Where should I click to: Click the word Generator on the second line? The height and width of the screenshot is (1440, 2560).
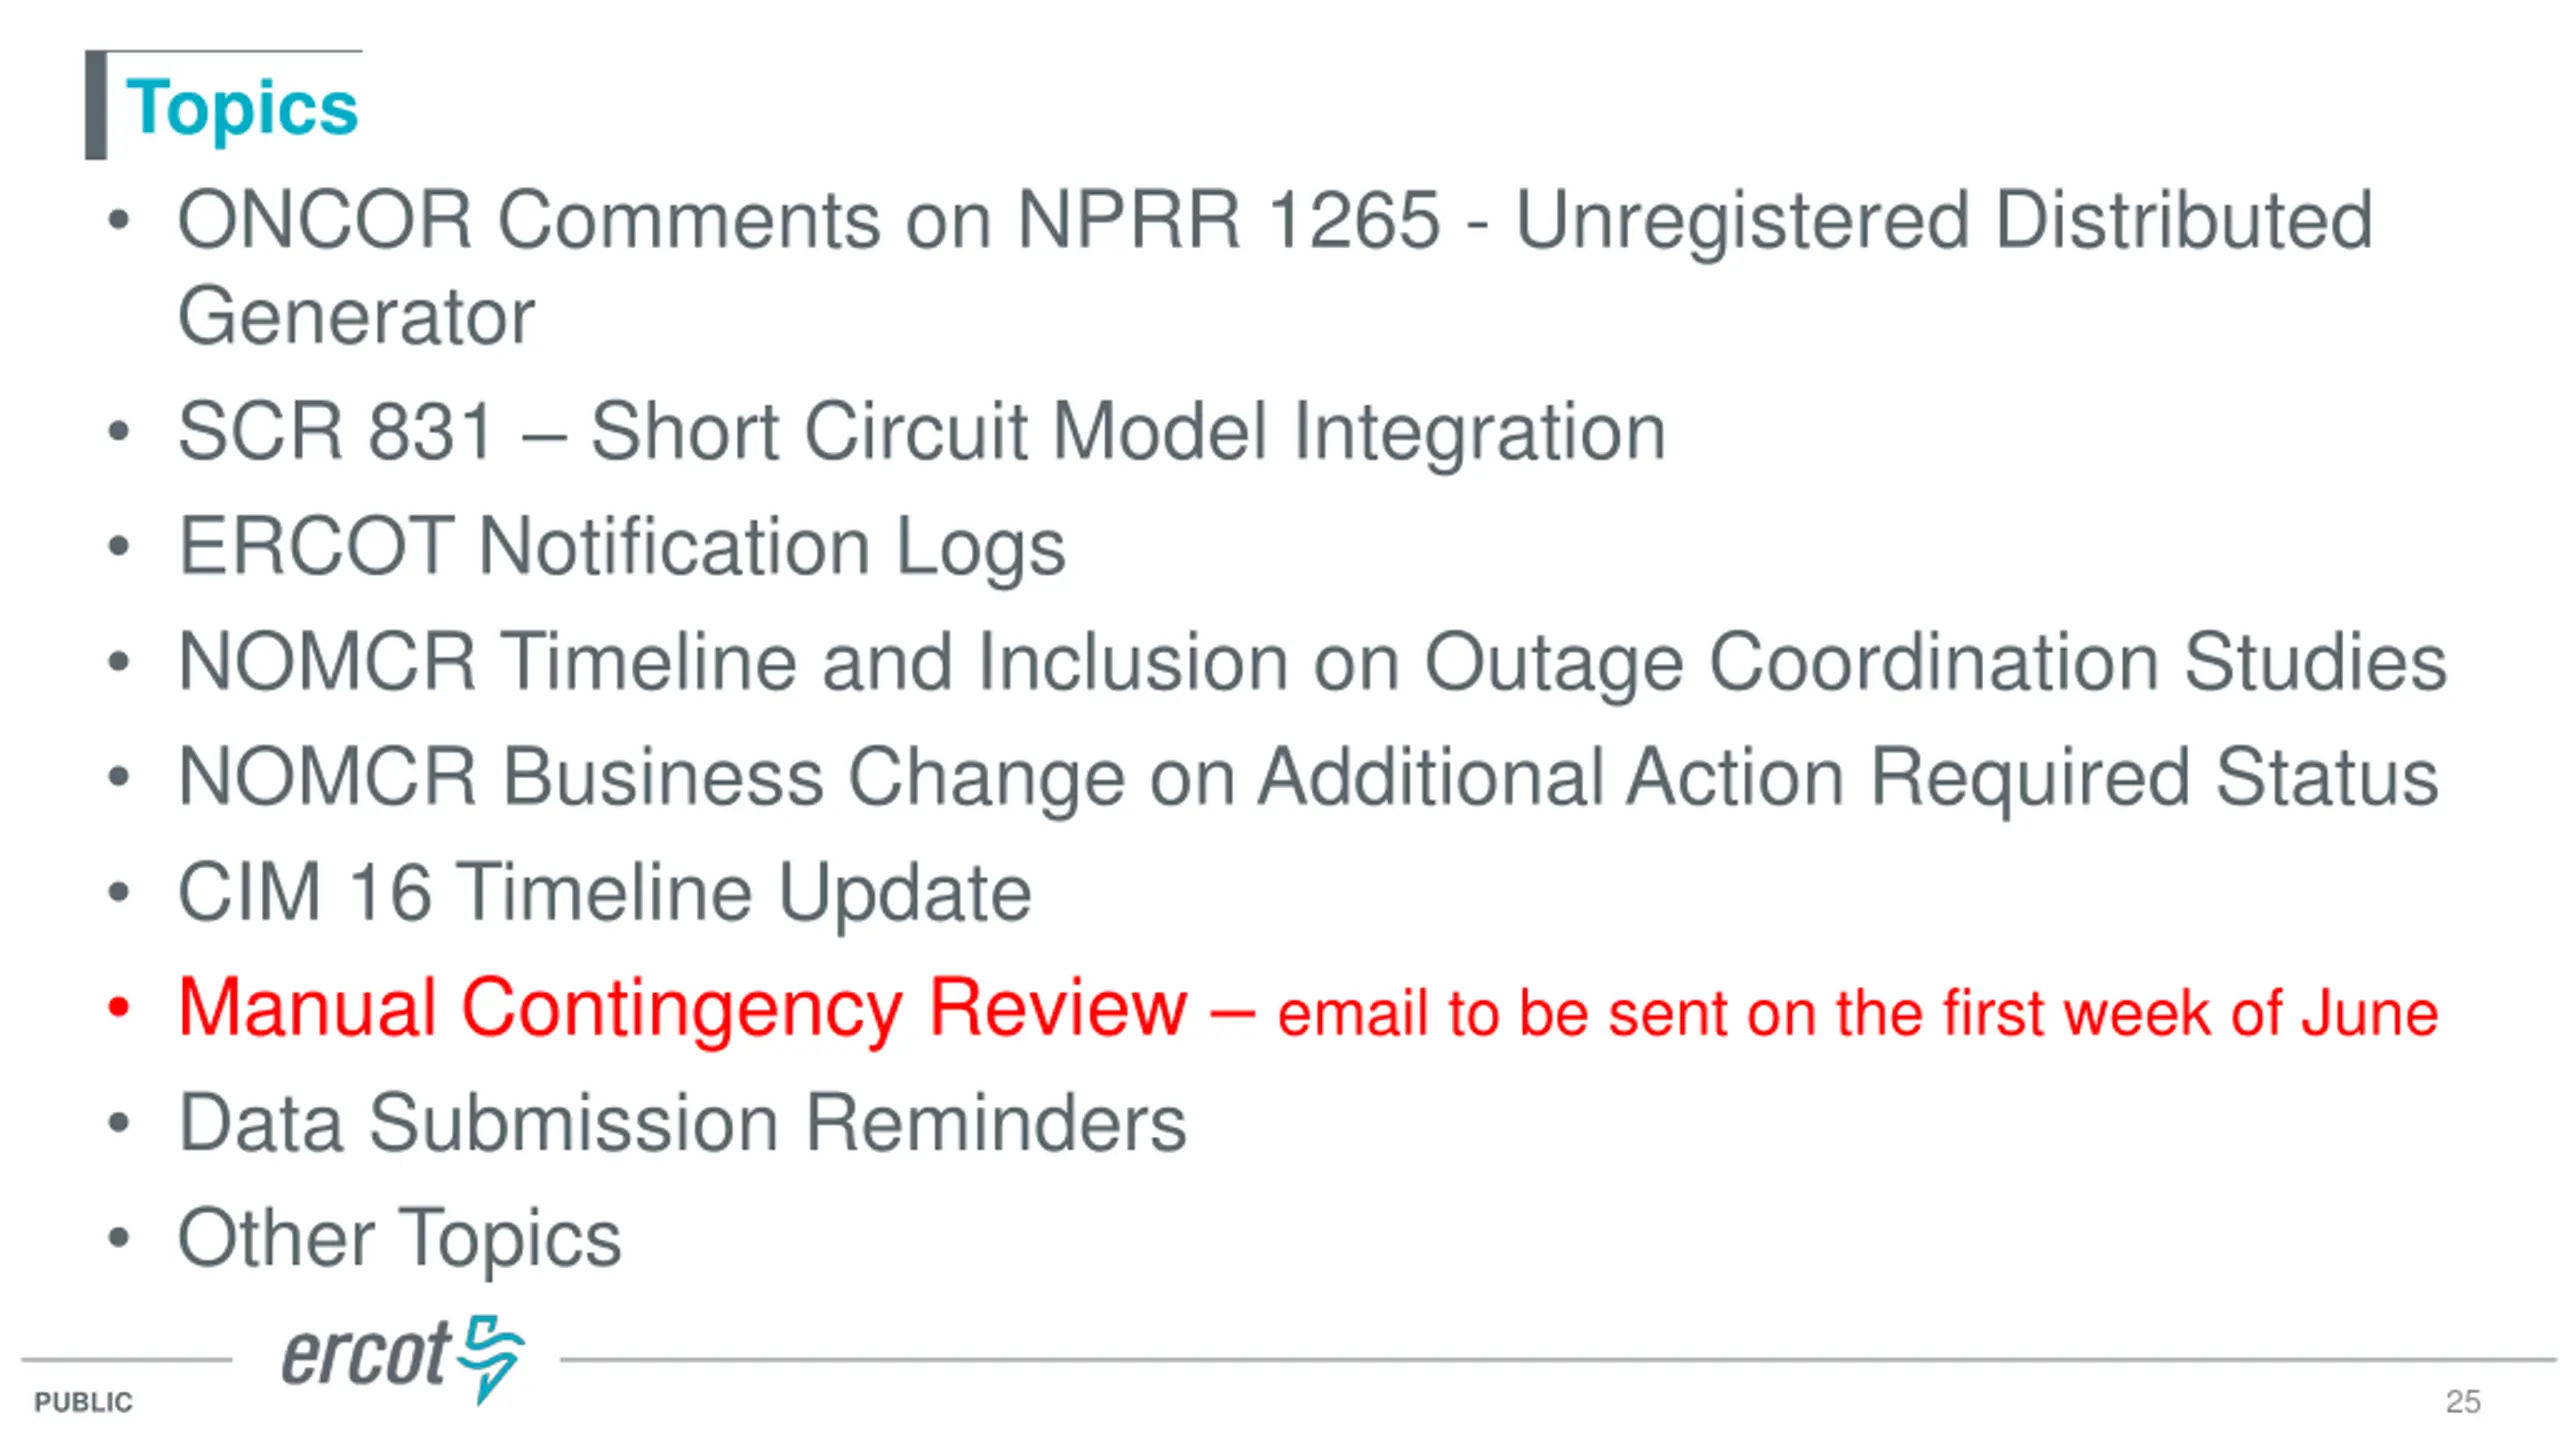(x=356, y=316)
